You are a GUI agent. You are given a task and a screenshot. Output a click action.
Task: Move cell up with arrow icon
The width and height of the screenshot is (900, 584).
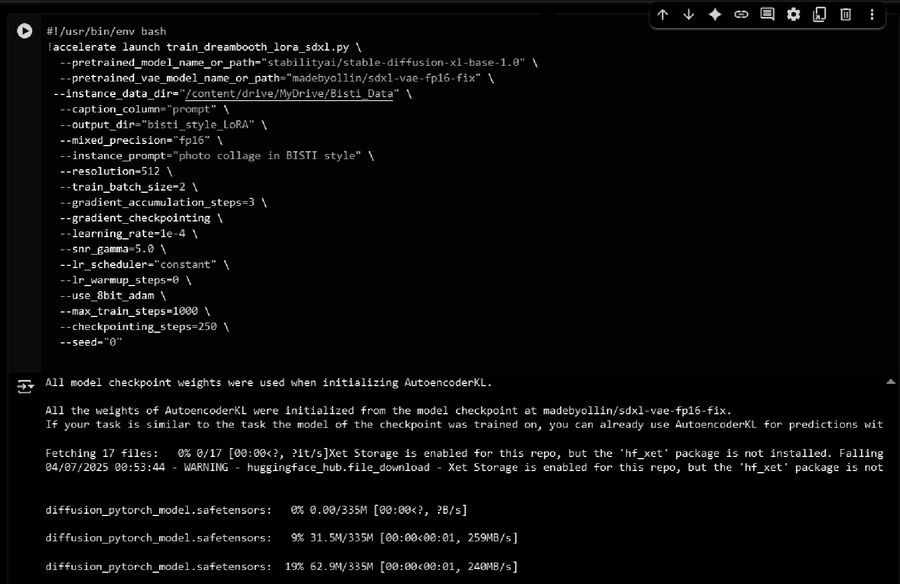point(663,15)
